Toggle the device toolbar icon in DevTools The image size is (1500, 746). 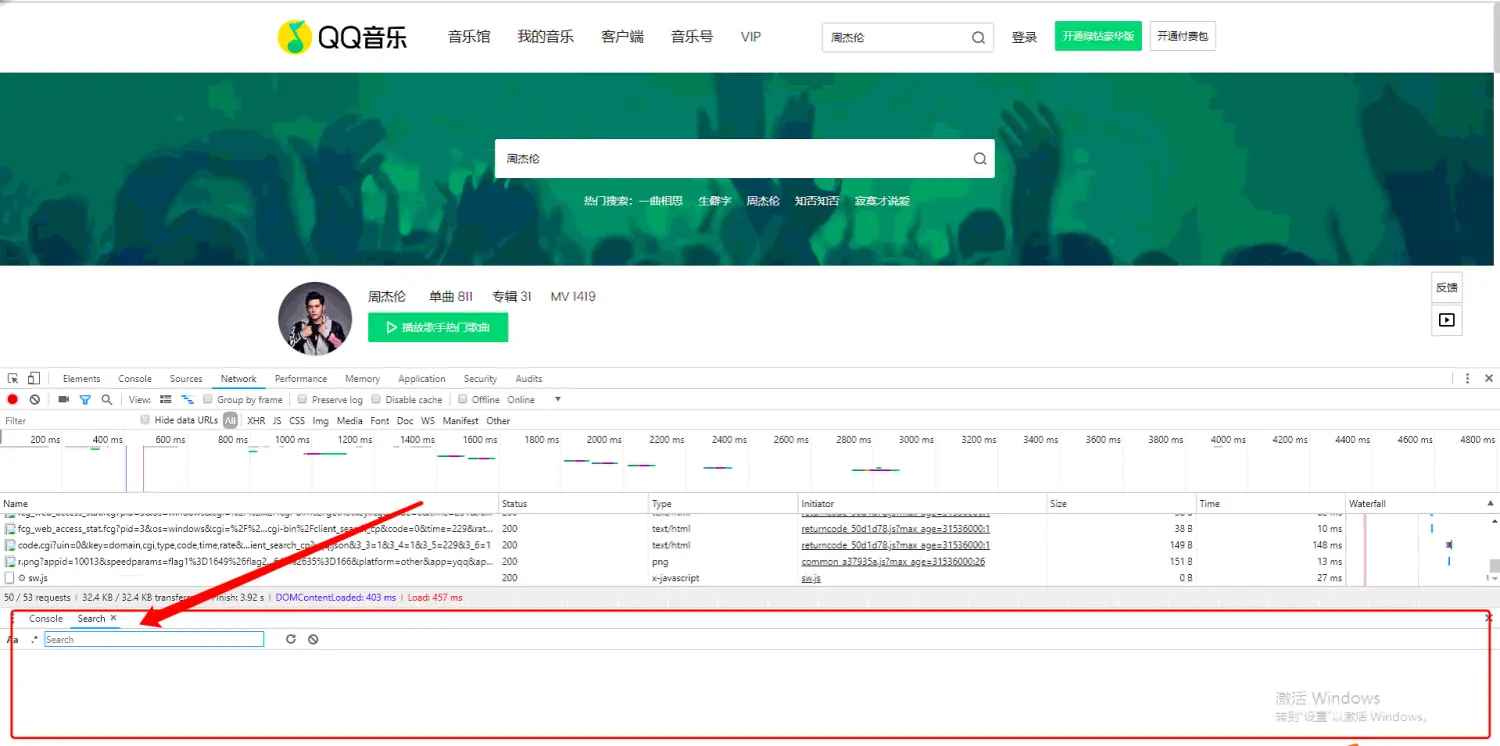(33, 379)
